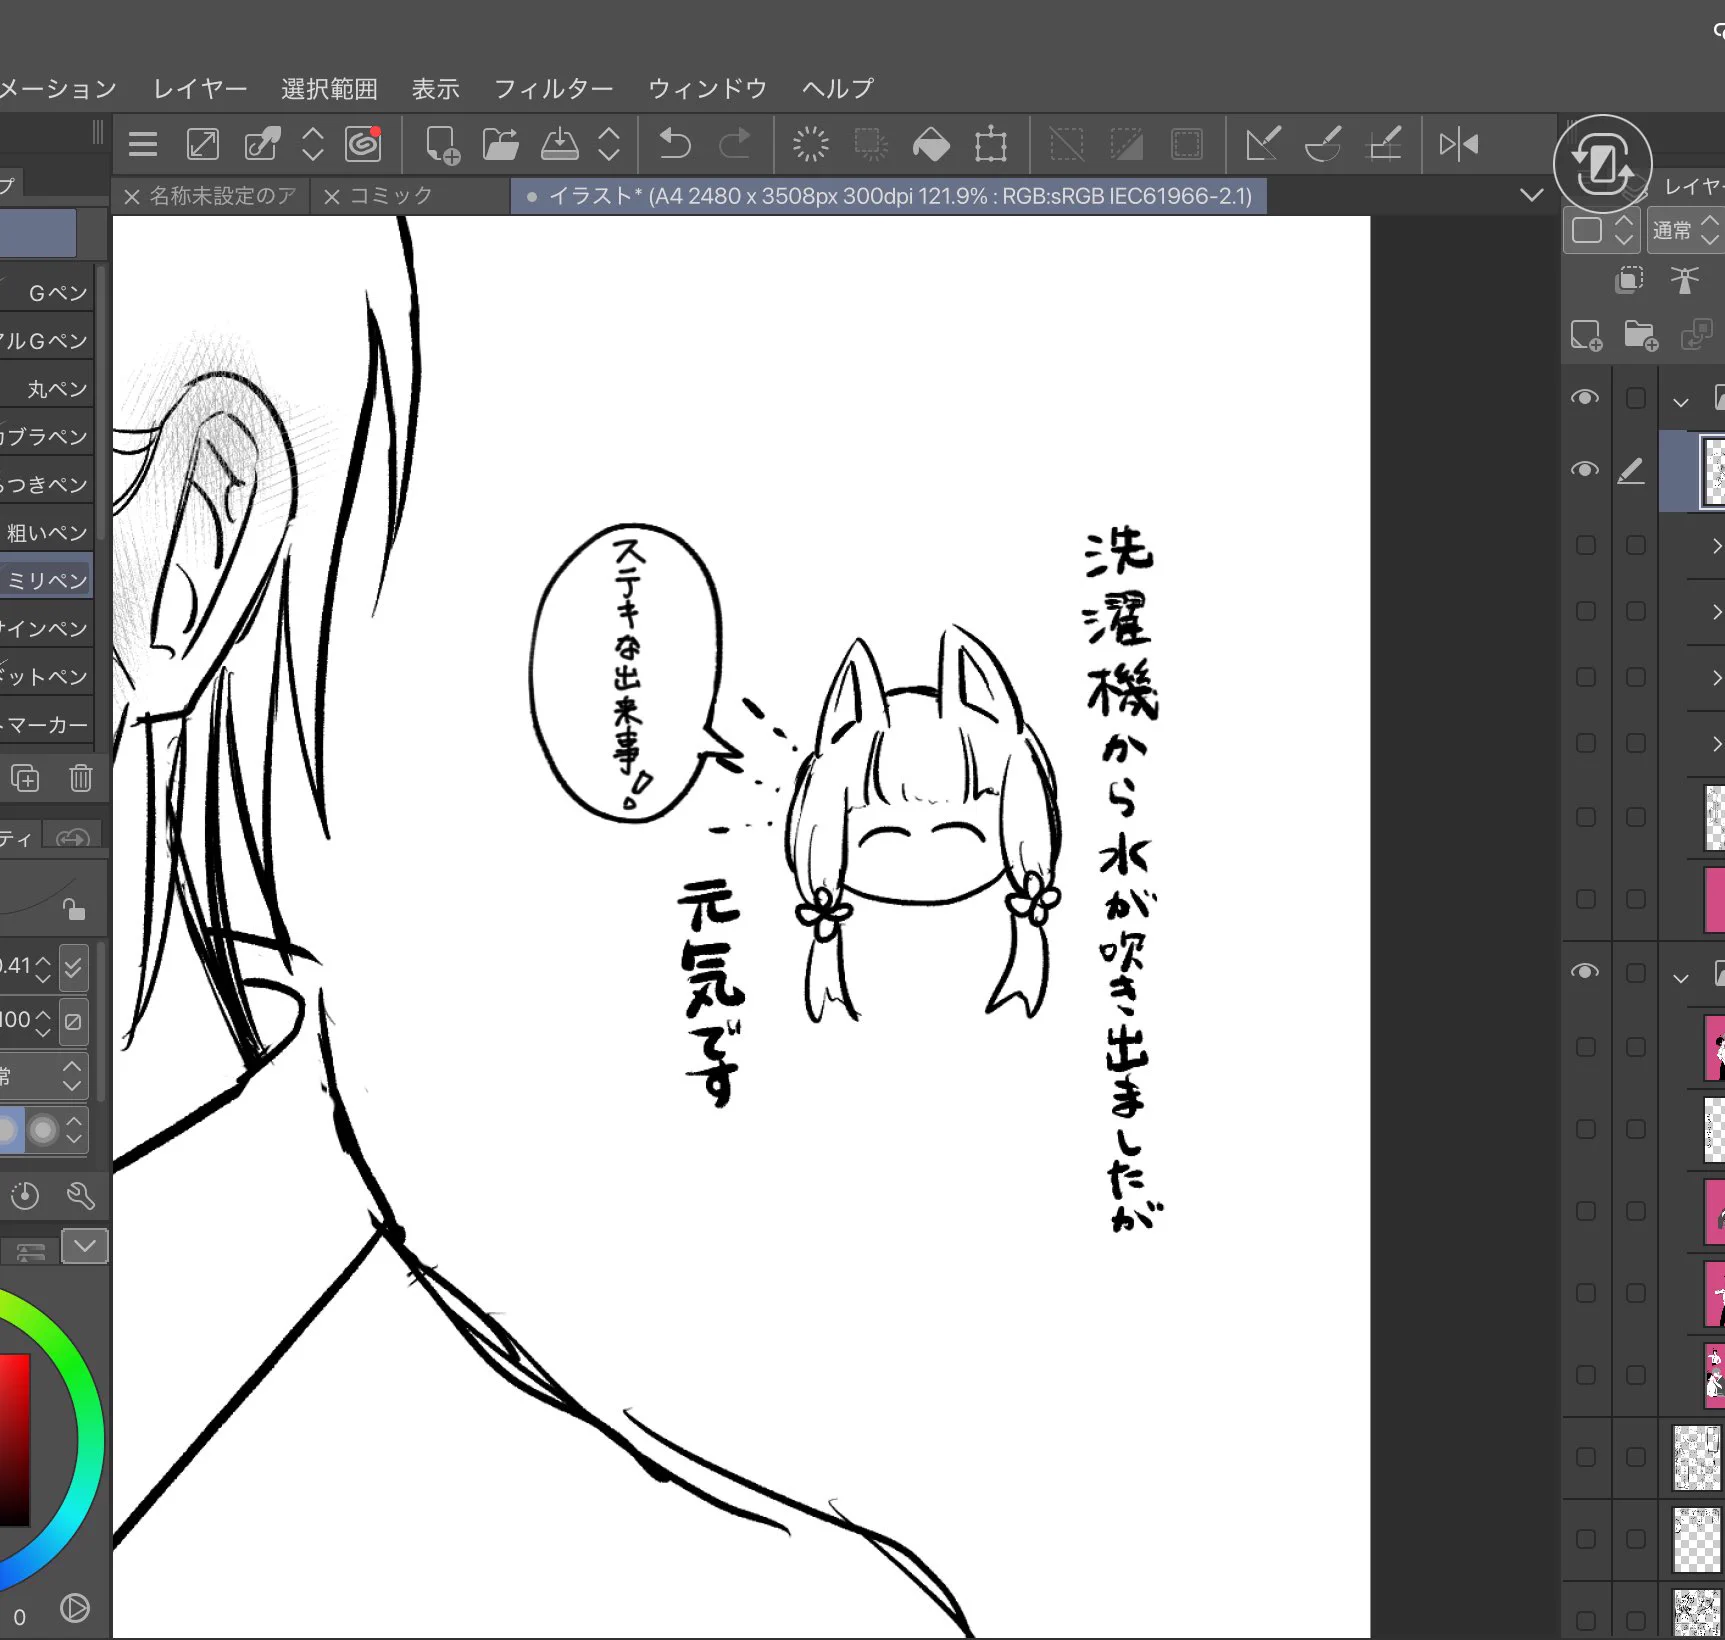Viewport: 1725px width, 1640px height.
Task: Select the Gペン sub tool
Action: tap(47, 293)
